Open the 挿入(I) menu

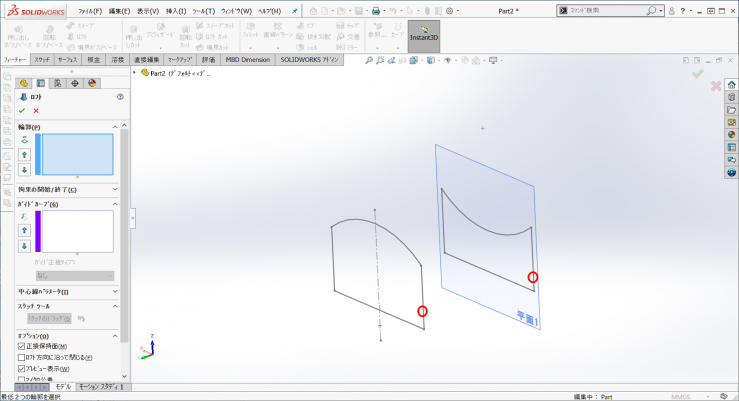point(175,10)
